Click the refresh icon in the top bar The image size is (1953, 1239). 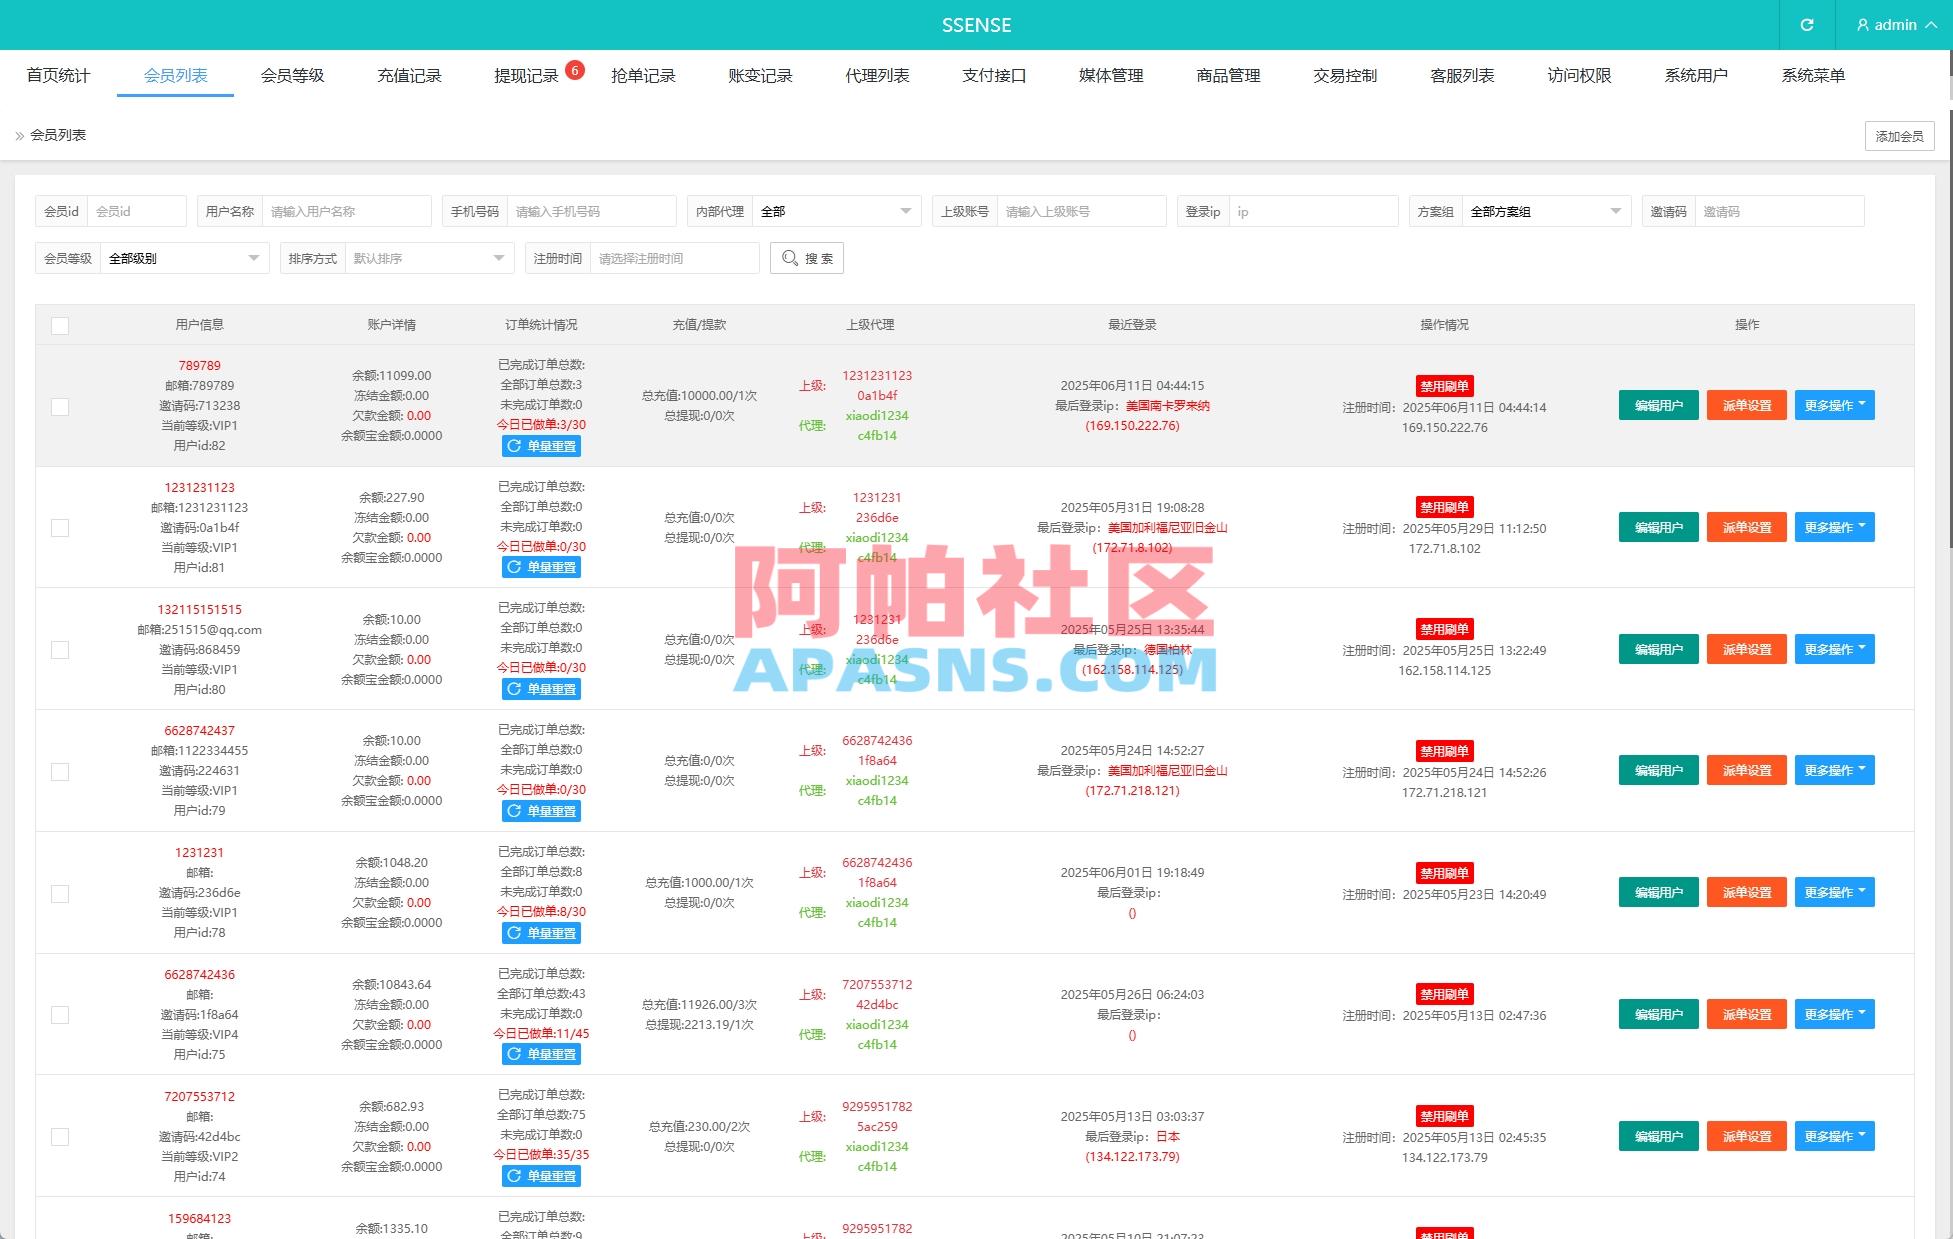[x=1806, y=25]
